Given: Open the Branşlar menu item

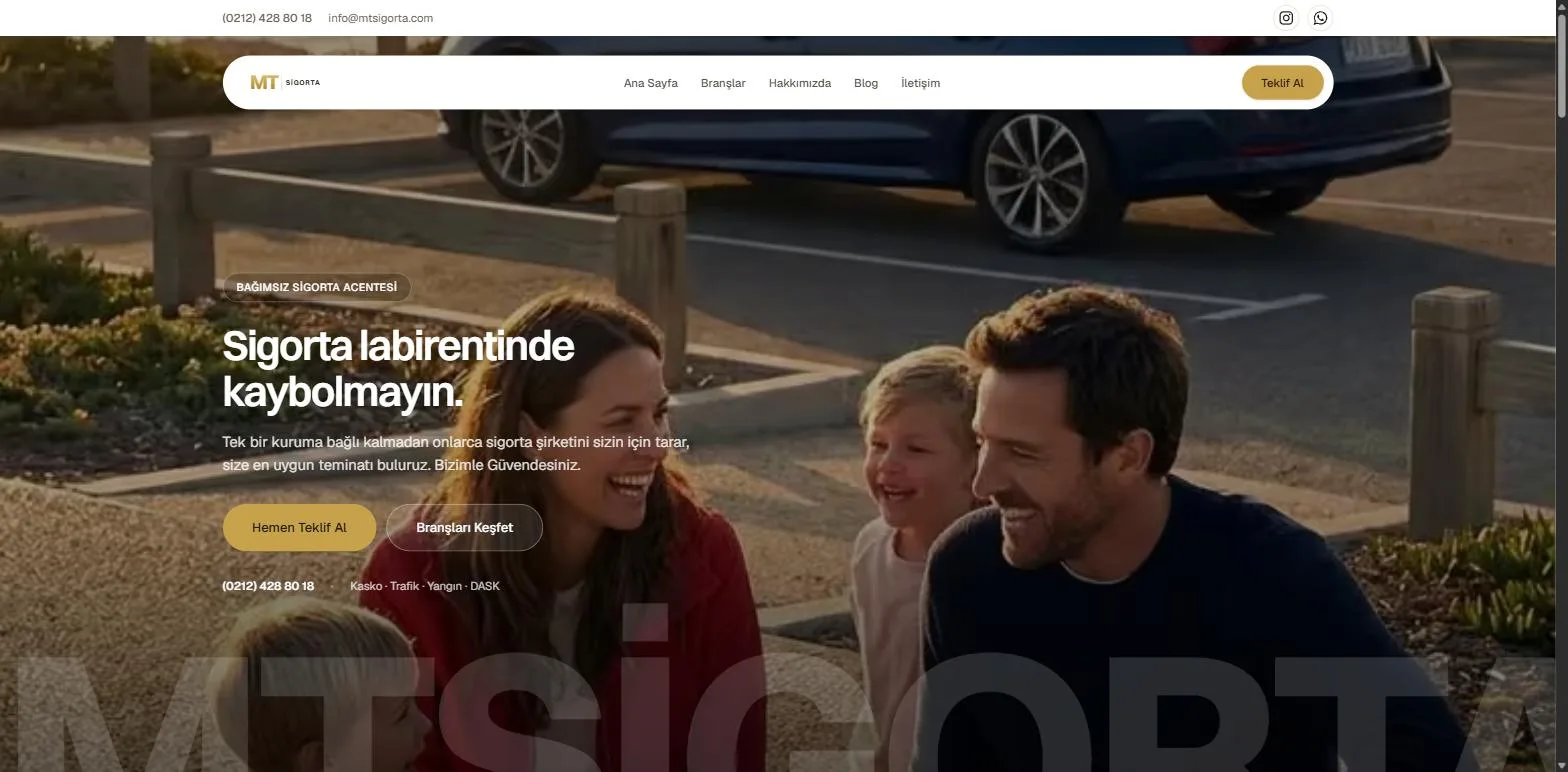Looking at the screenshot, I should click(723, 83).
